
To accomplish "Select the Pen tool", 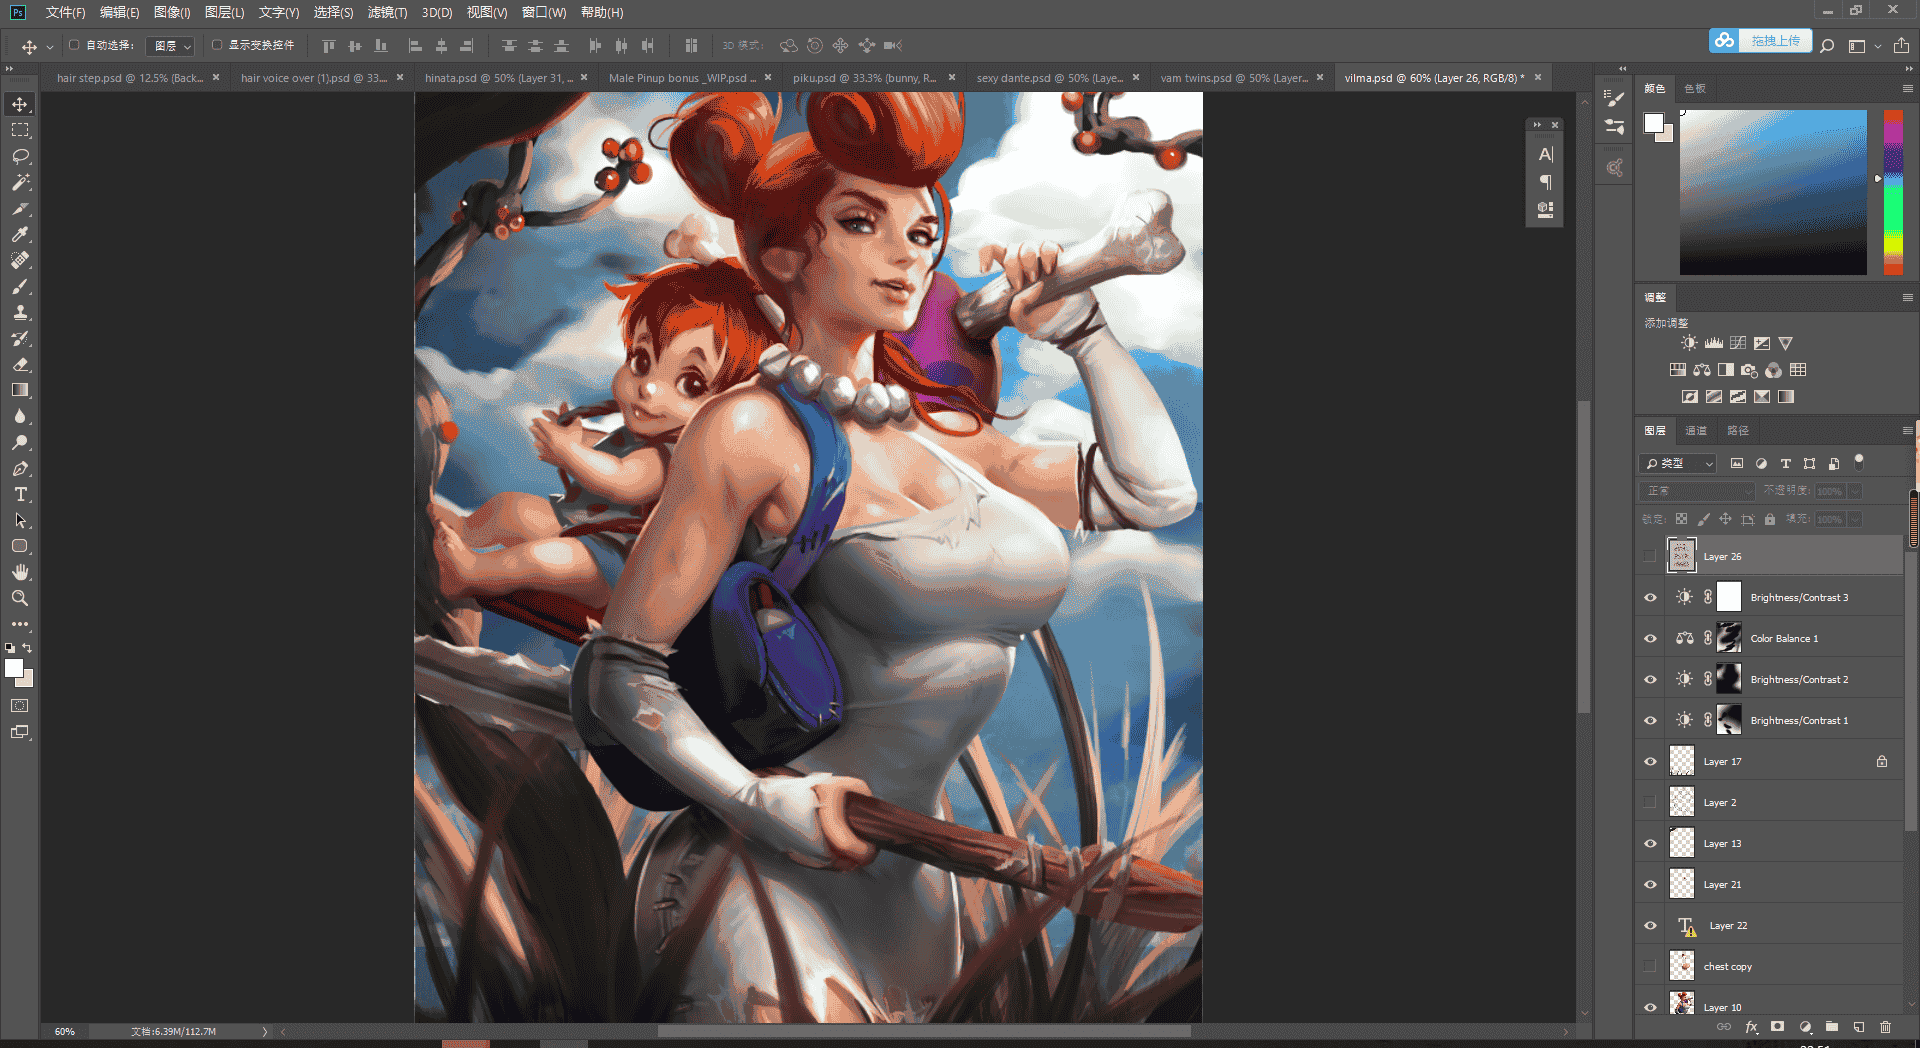I will 20,468.
